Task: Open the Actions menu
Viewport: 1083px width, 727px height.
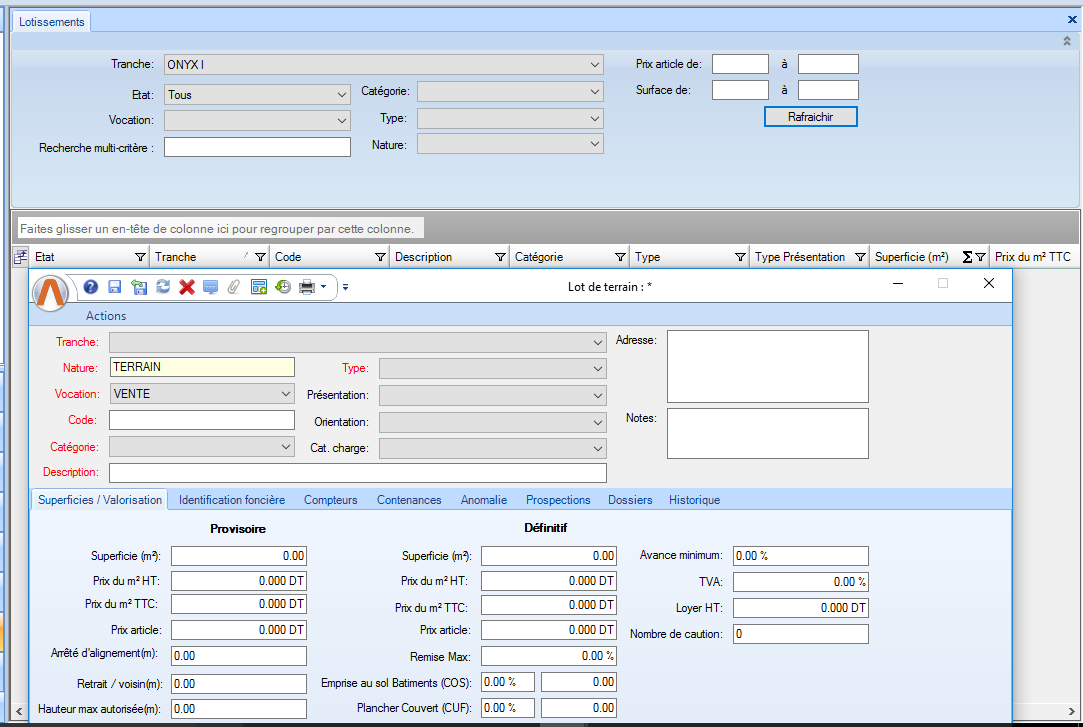Action: (x=106, y=316)
